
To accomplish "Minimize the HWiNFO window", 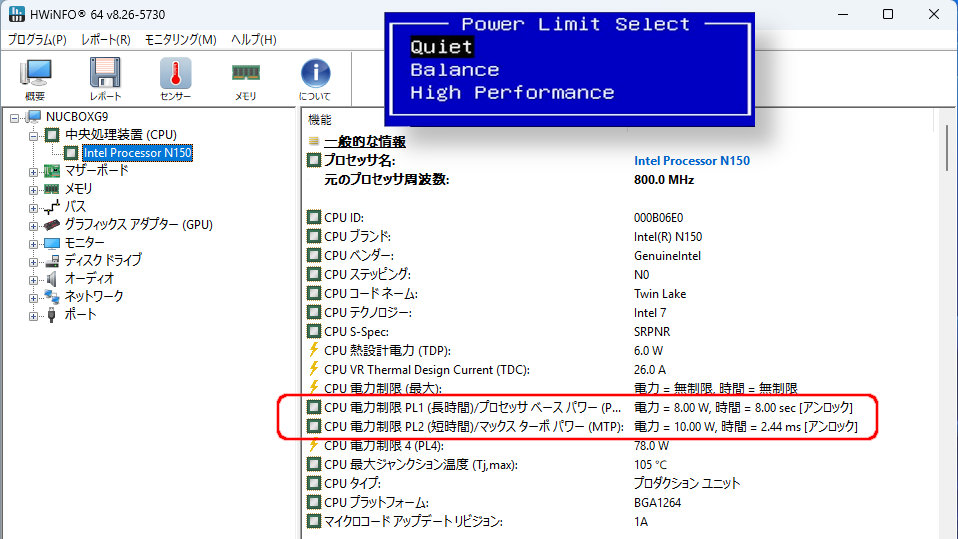I will point(843,14).
